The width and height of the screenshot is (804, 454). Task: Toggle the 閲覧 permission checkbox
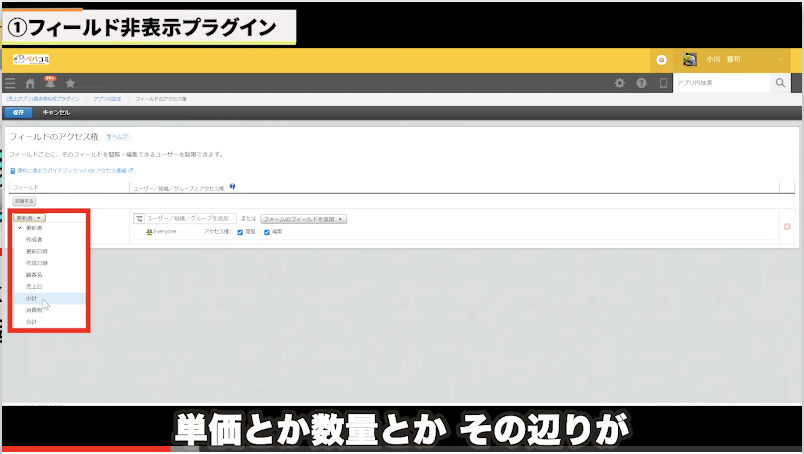point(241,232)
